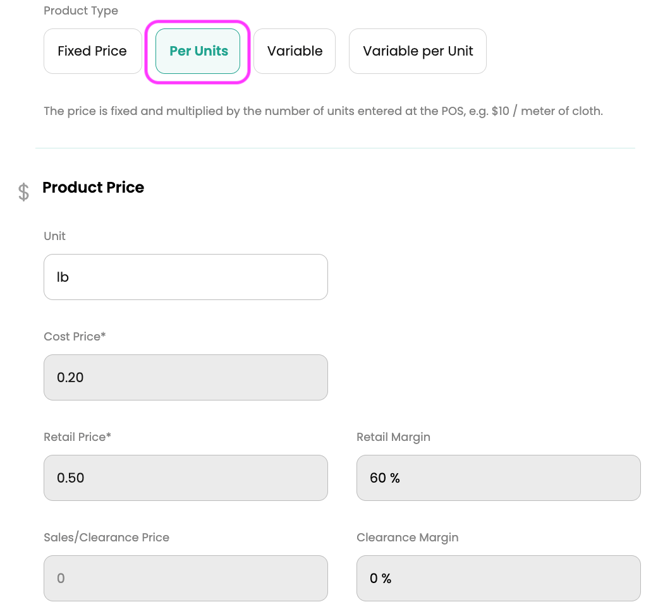Image resolution: width=670 pixels, height=614 pixels.
Task: Click the Cost Price* label
Action: pyautogui.click(x=75, y=337)
